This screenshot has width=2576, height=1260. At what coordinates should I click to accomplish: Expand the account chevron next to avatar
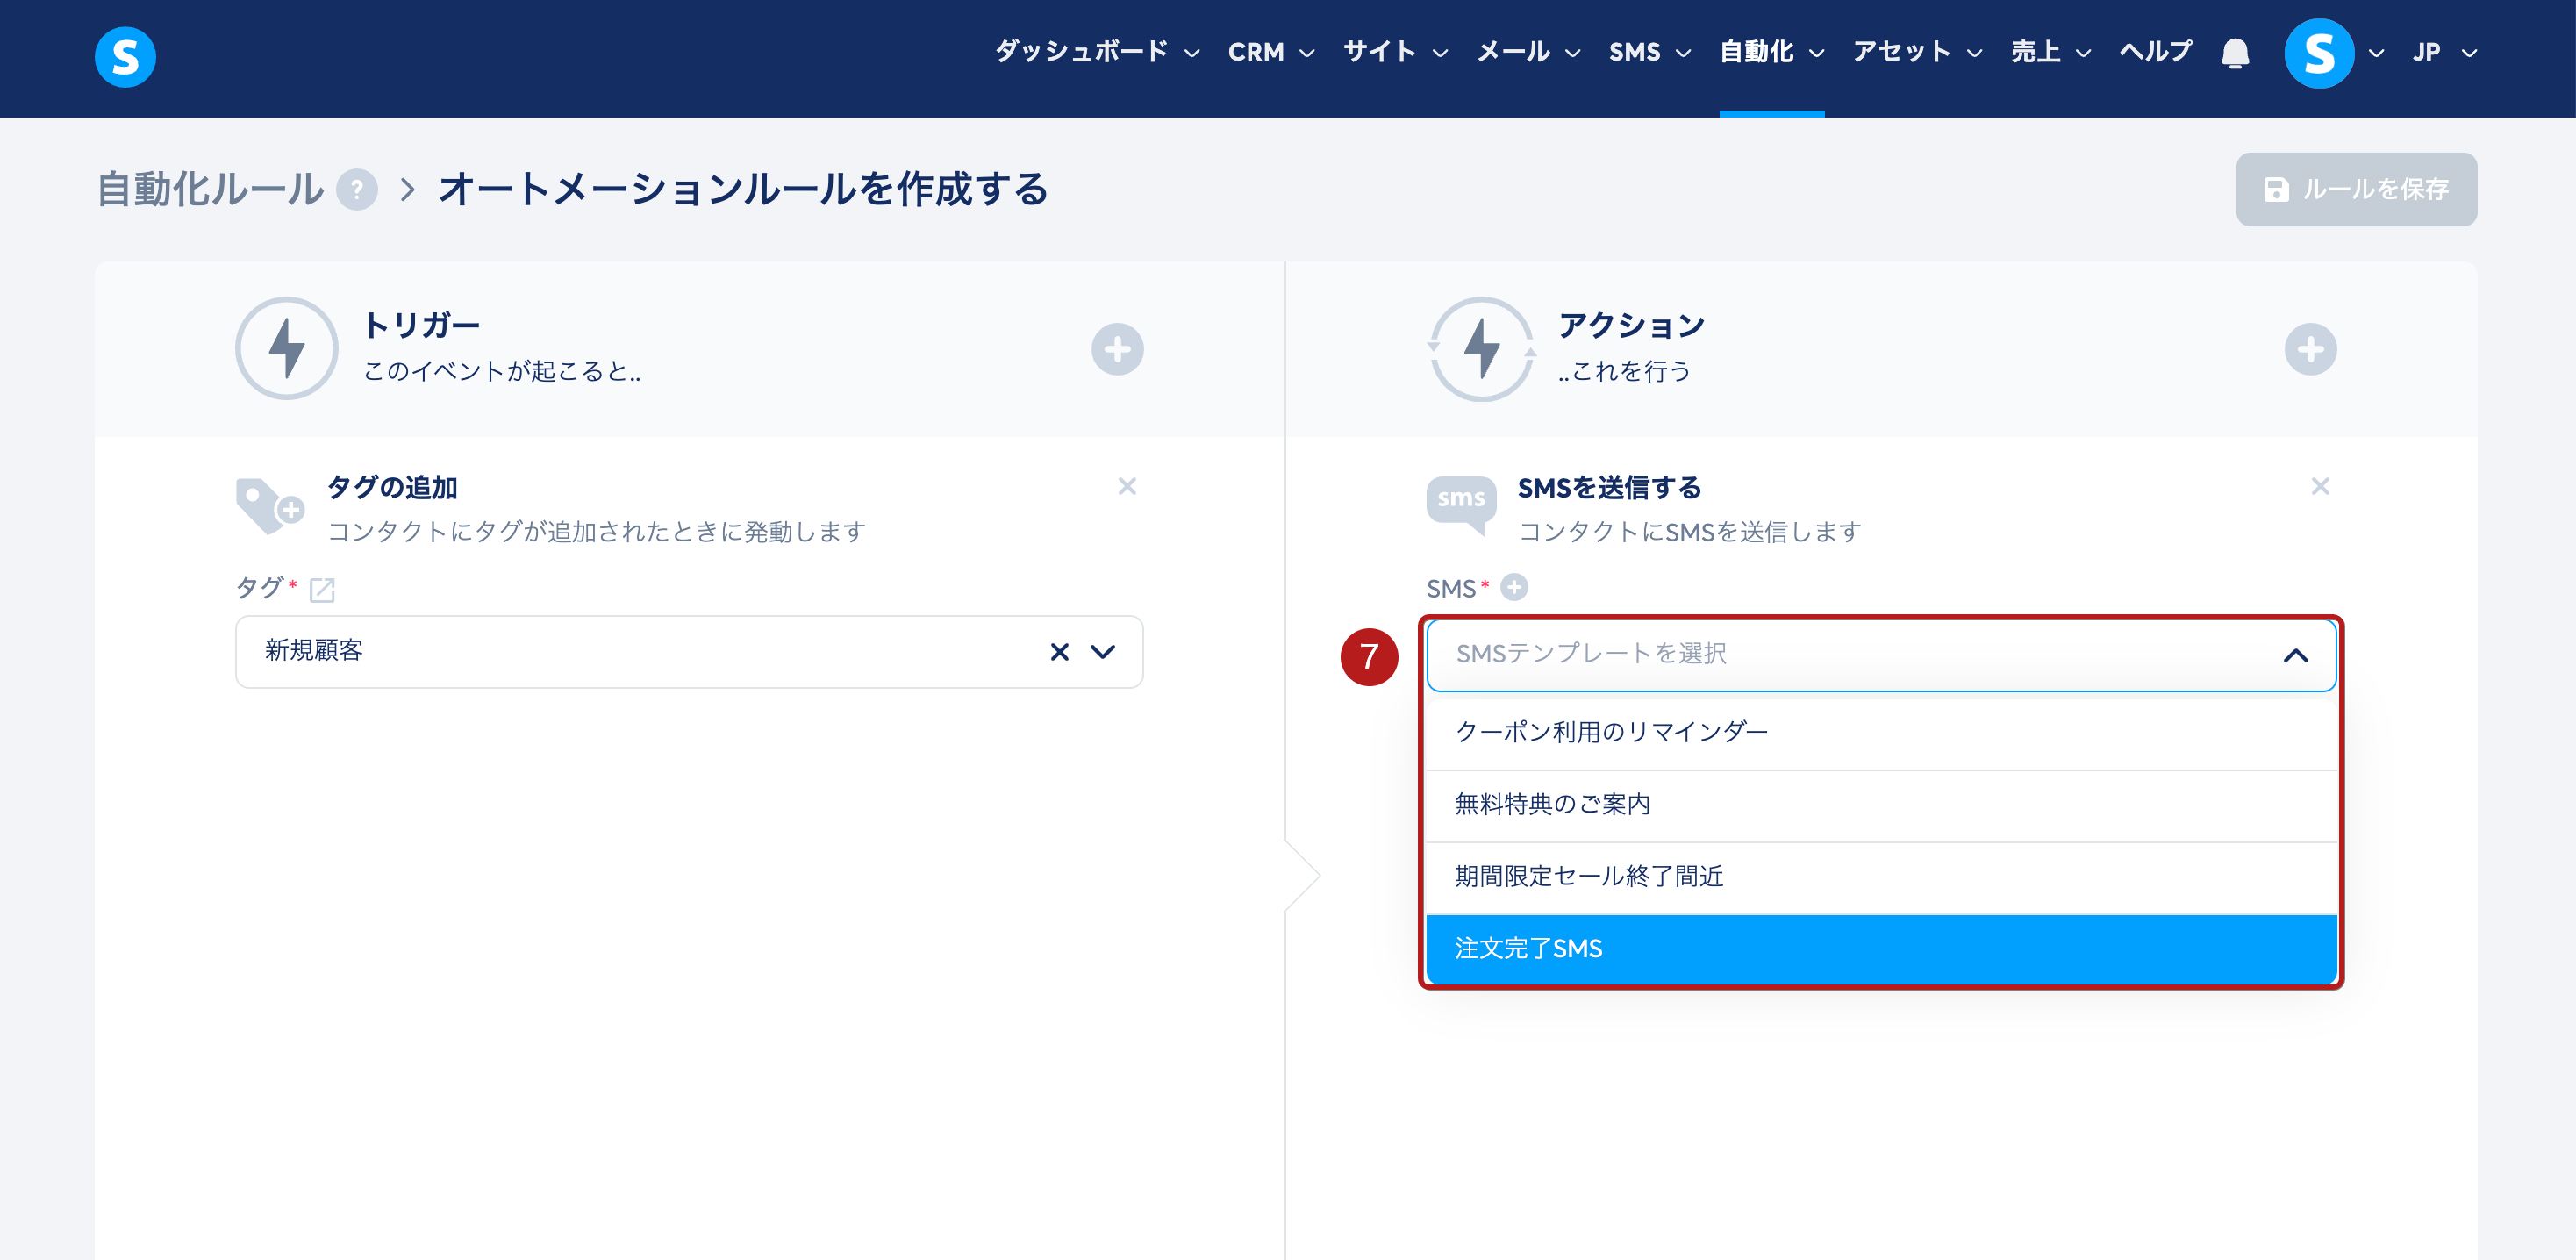(x=2376, y=53)
